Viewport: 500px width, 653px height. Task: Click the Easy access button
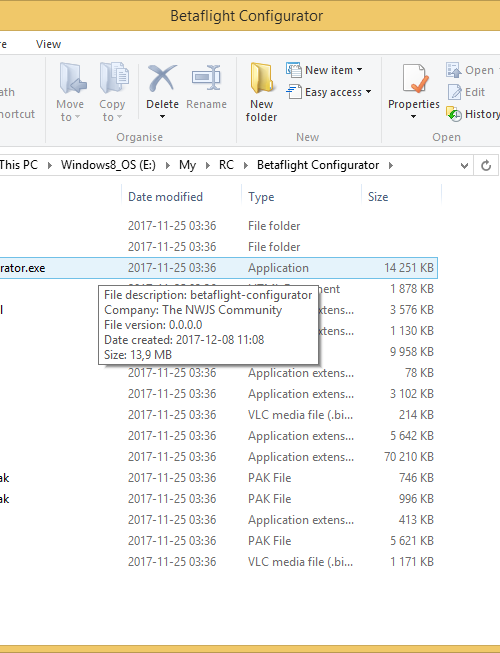click(328, 92)
